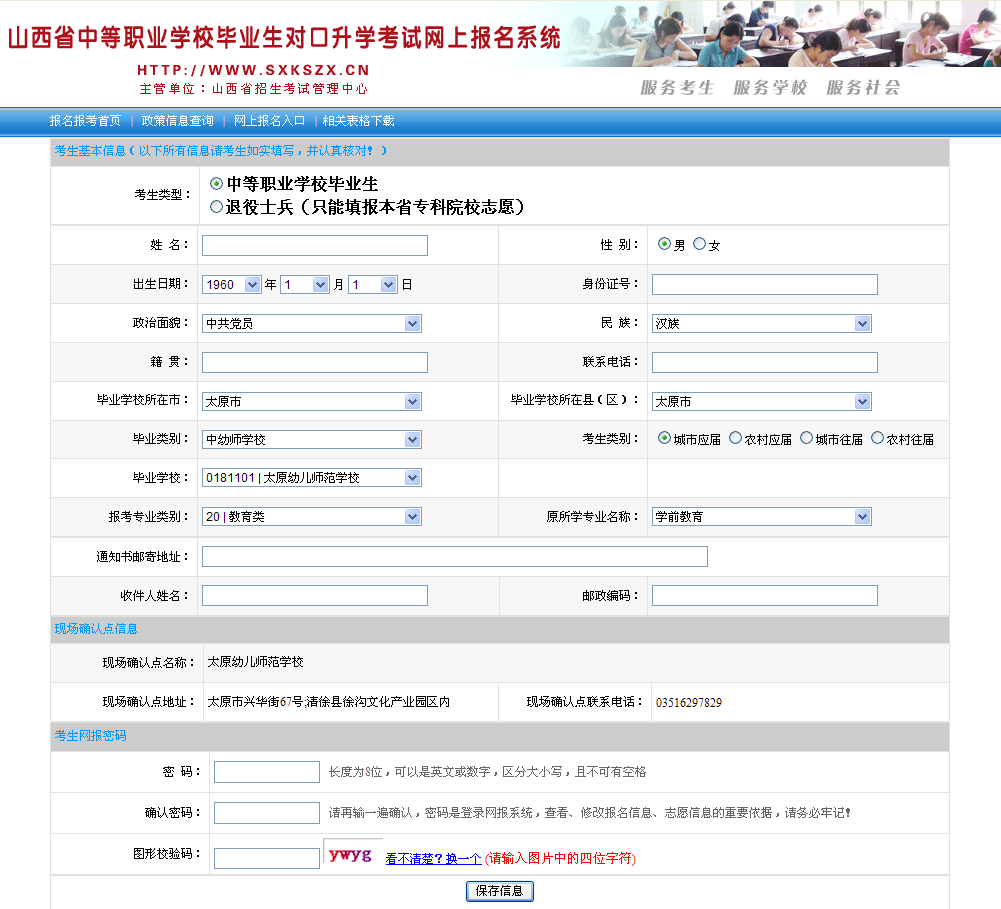Choose 女 gender radio button
Screen dimensions: 1001x909
[x=699, y=244]
